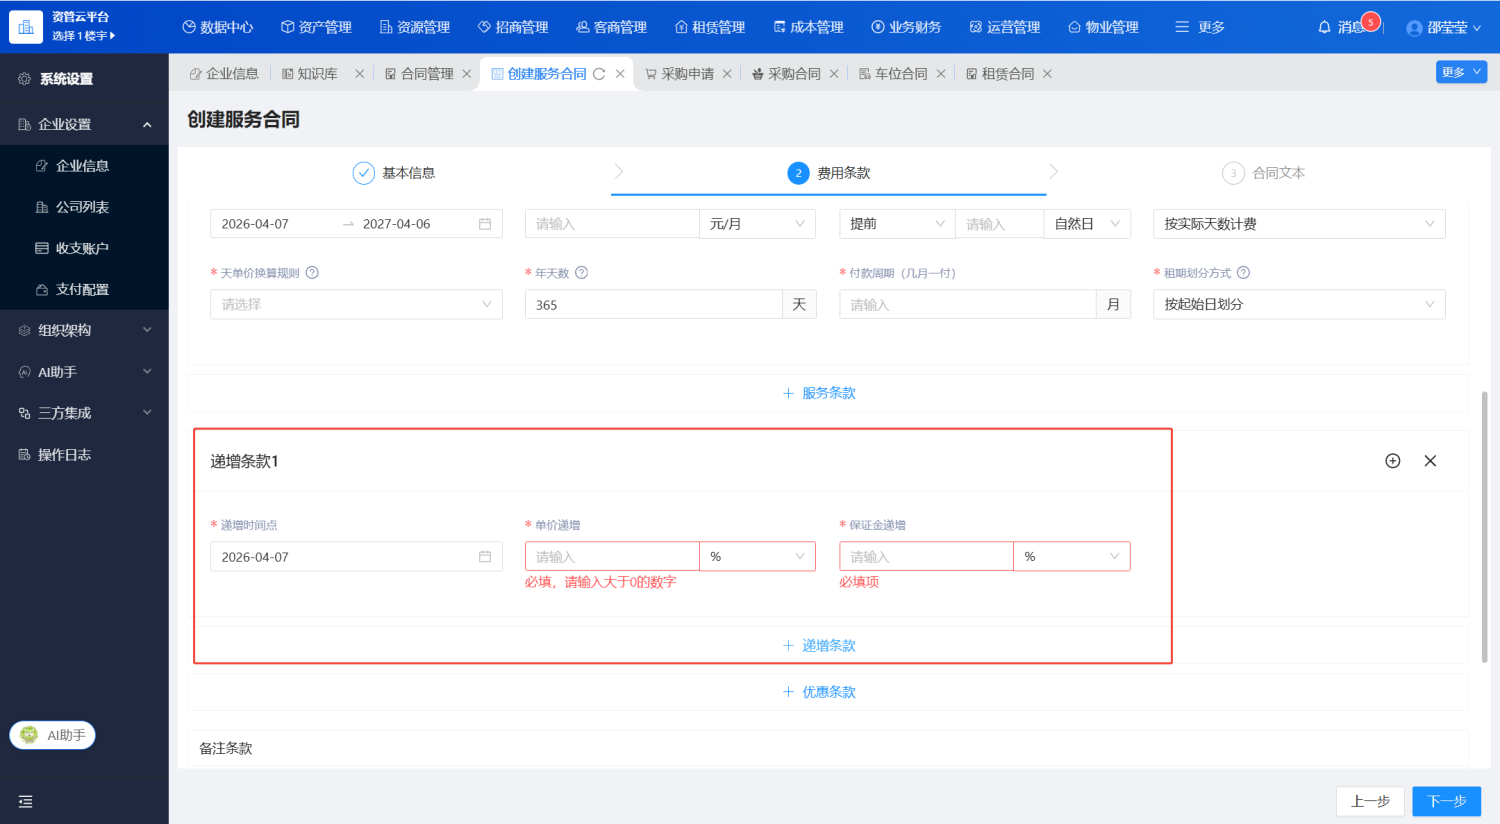Click the help icon beside 年天数
This screenshot has height=824, width=1500.
pos(581,273)
